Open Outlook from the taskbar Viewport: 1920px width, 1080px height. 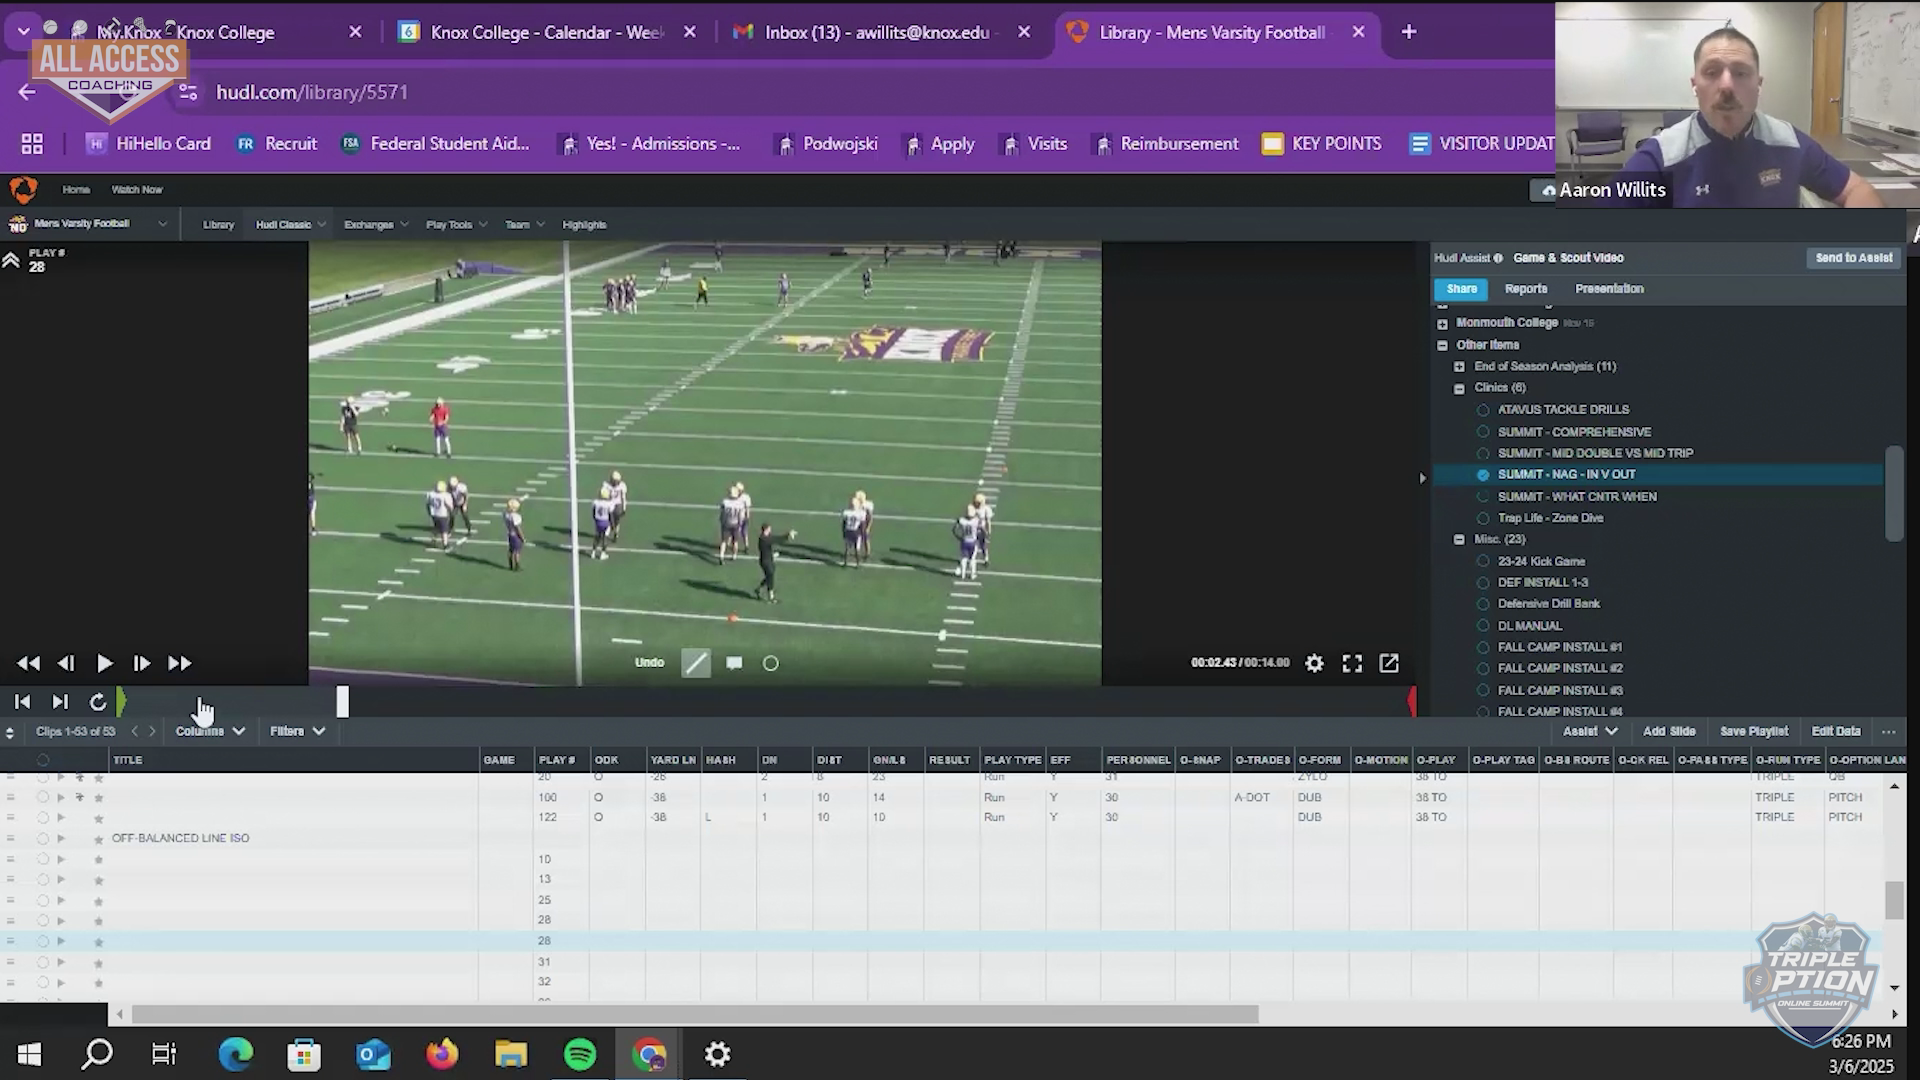pyautogui.click(x=373, y=1054)
